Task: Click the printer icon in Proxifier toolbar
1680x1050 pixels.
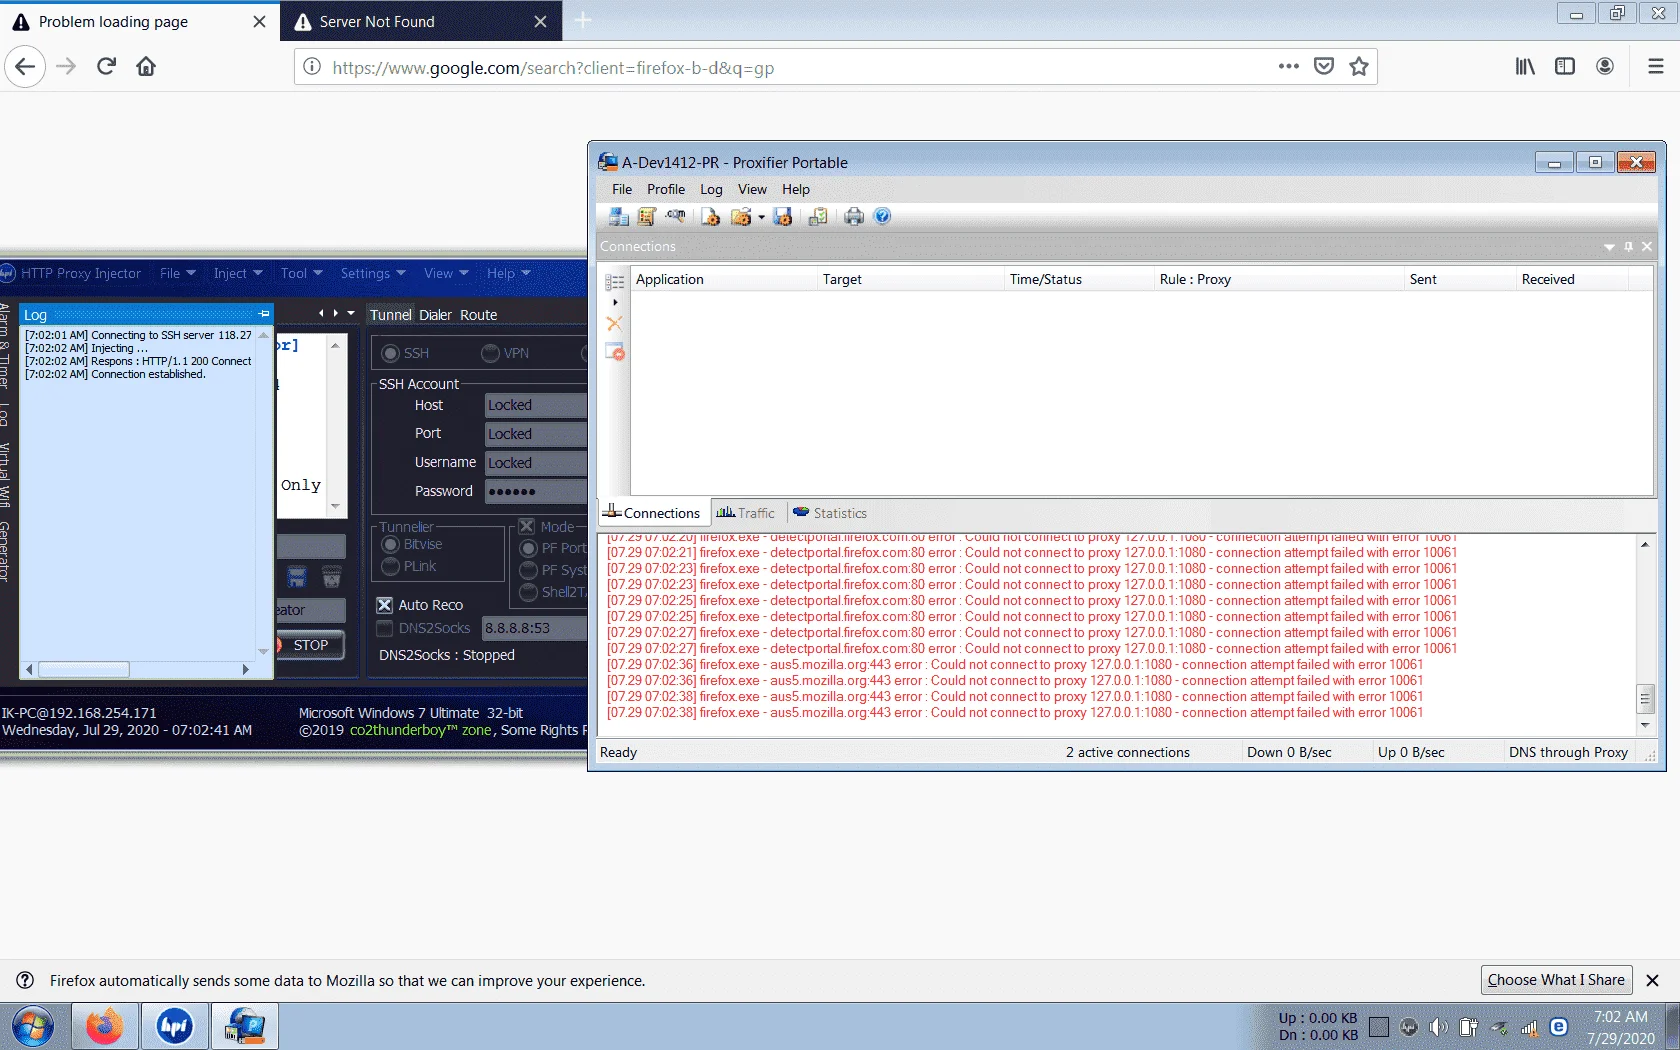Action: (854, 216)
